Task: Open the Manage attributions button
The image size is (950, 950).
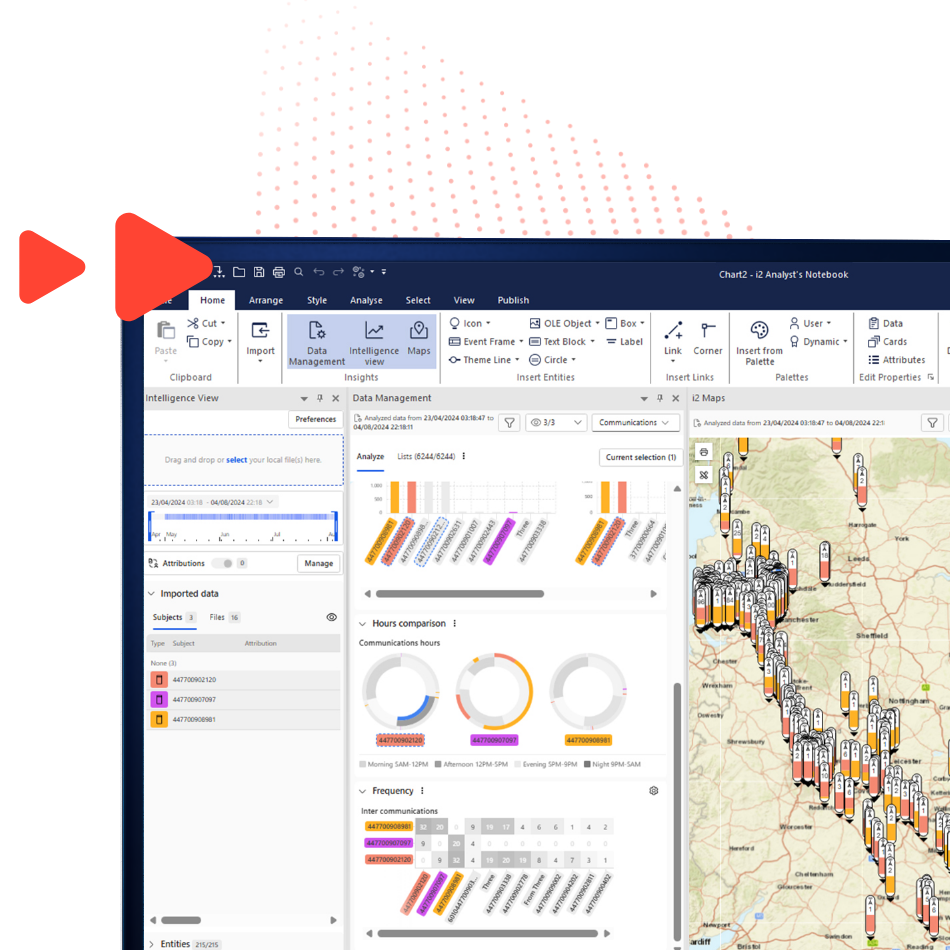Action: 318,563
